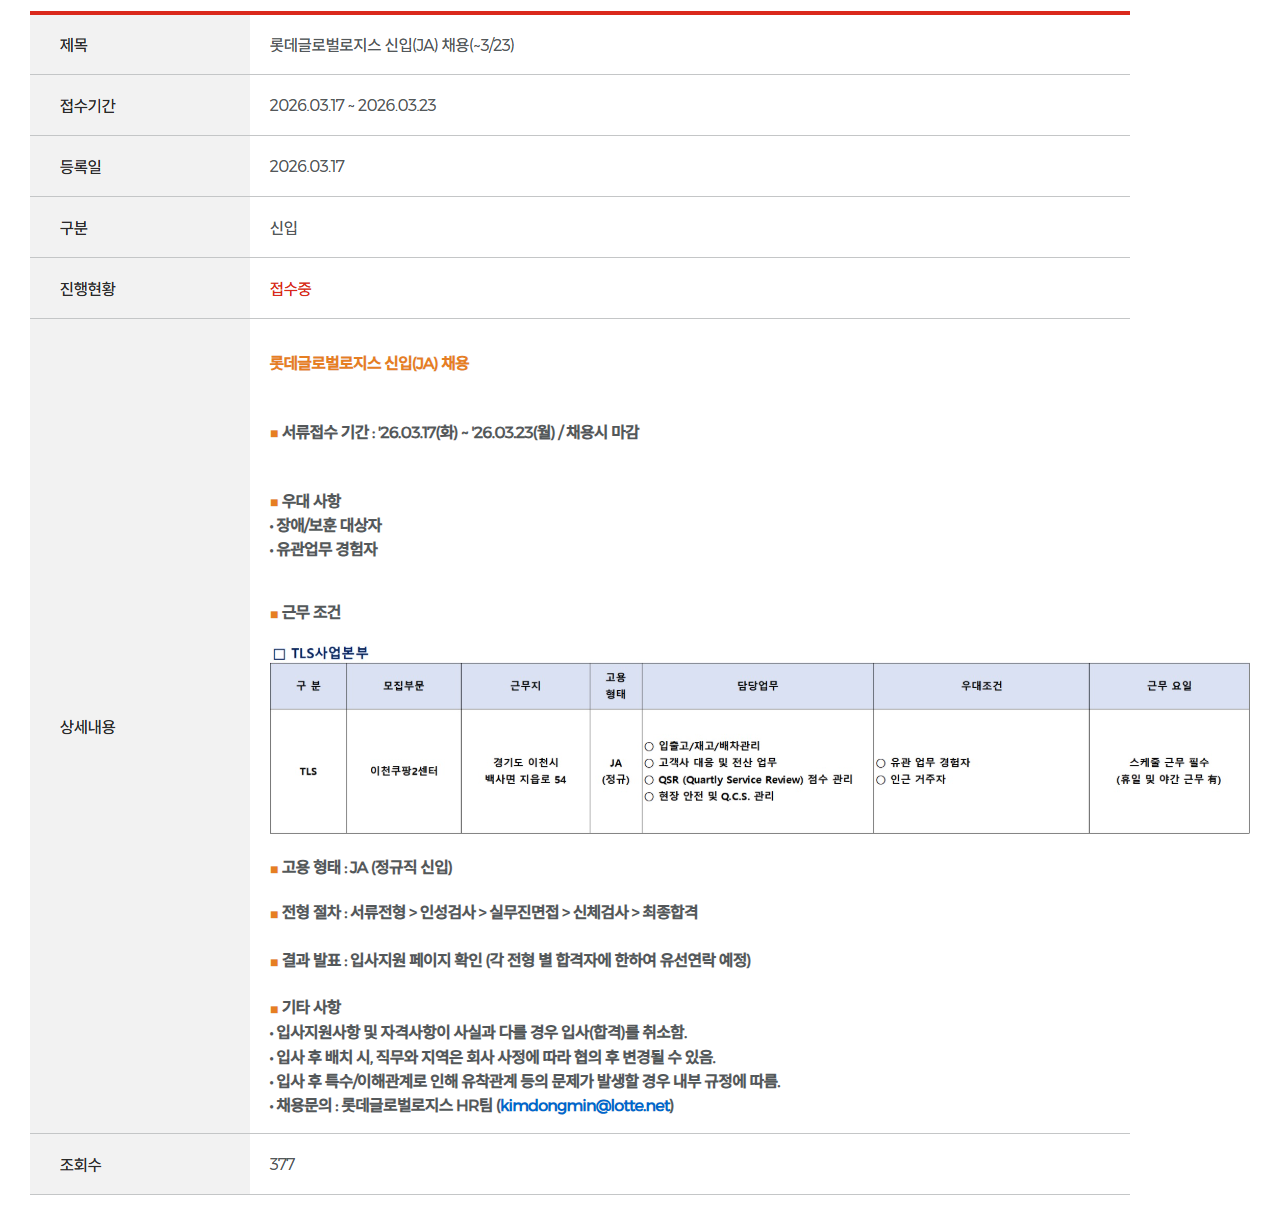Select the 구분 value '신입'

[x=284, y=228]
